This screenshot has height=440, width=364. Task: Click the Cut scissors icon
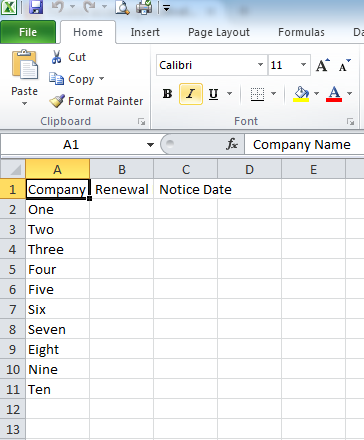point(56,57)
